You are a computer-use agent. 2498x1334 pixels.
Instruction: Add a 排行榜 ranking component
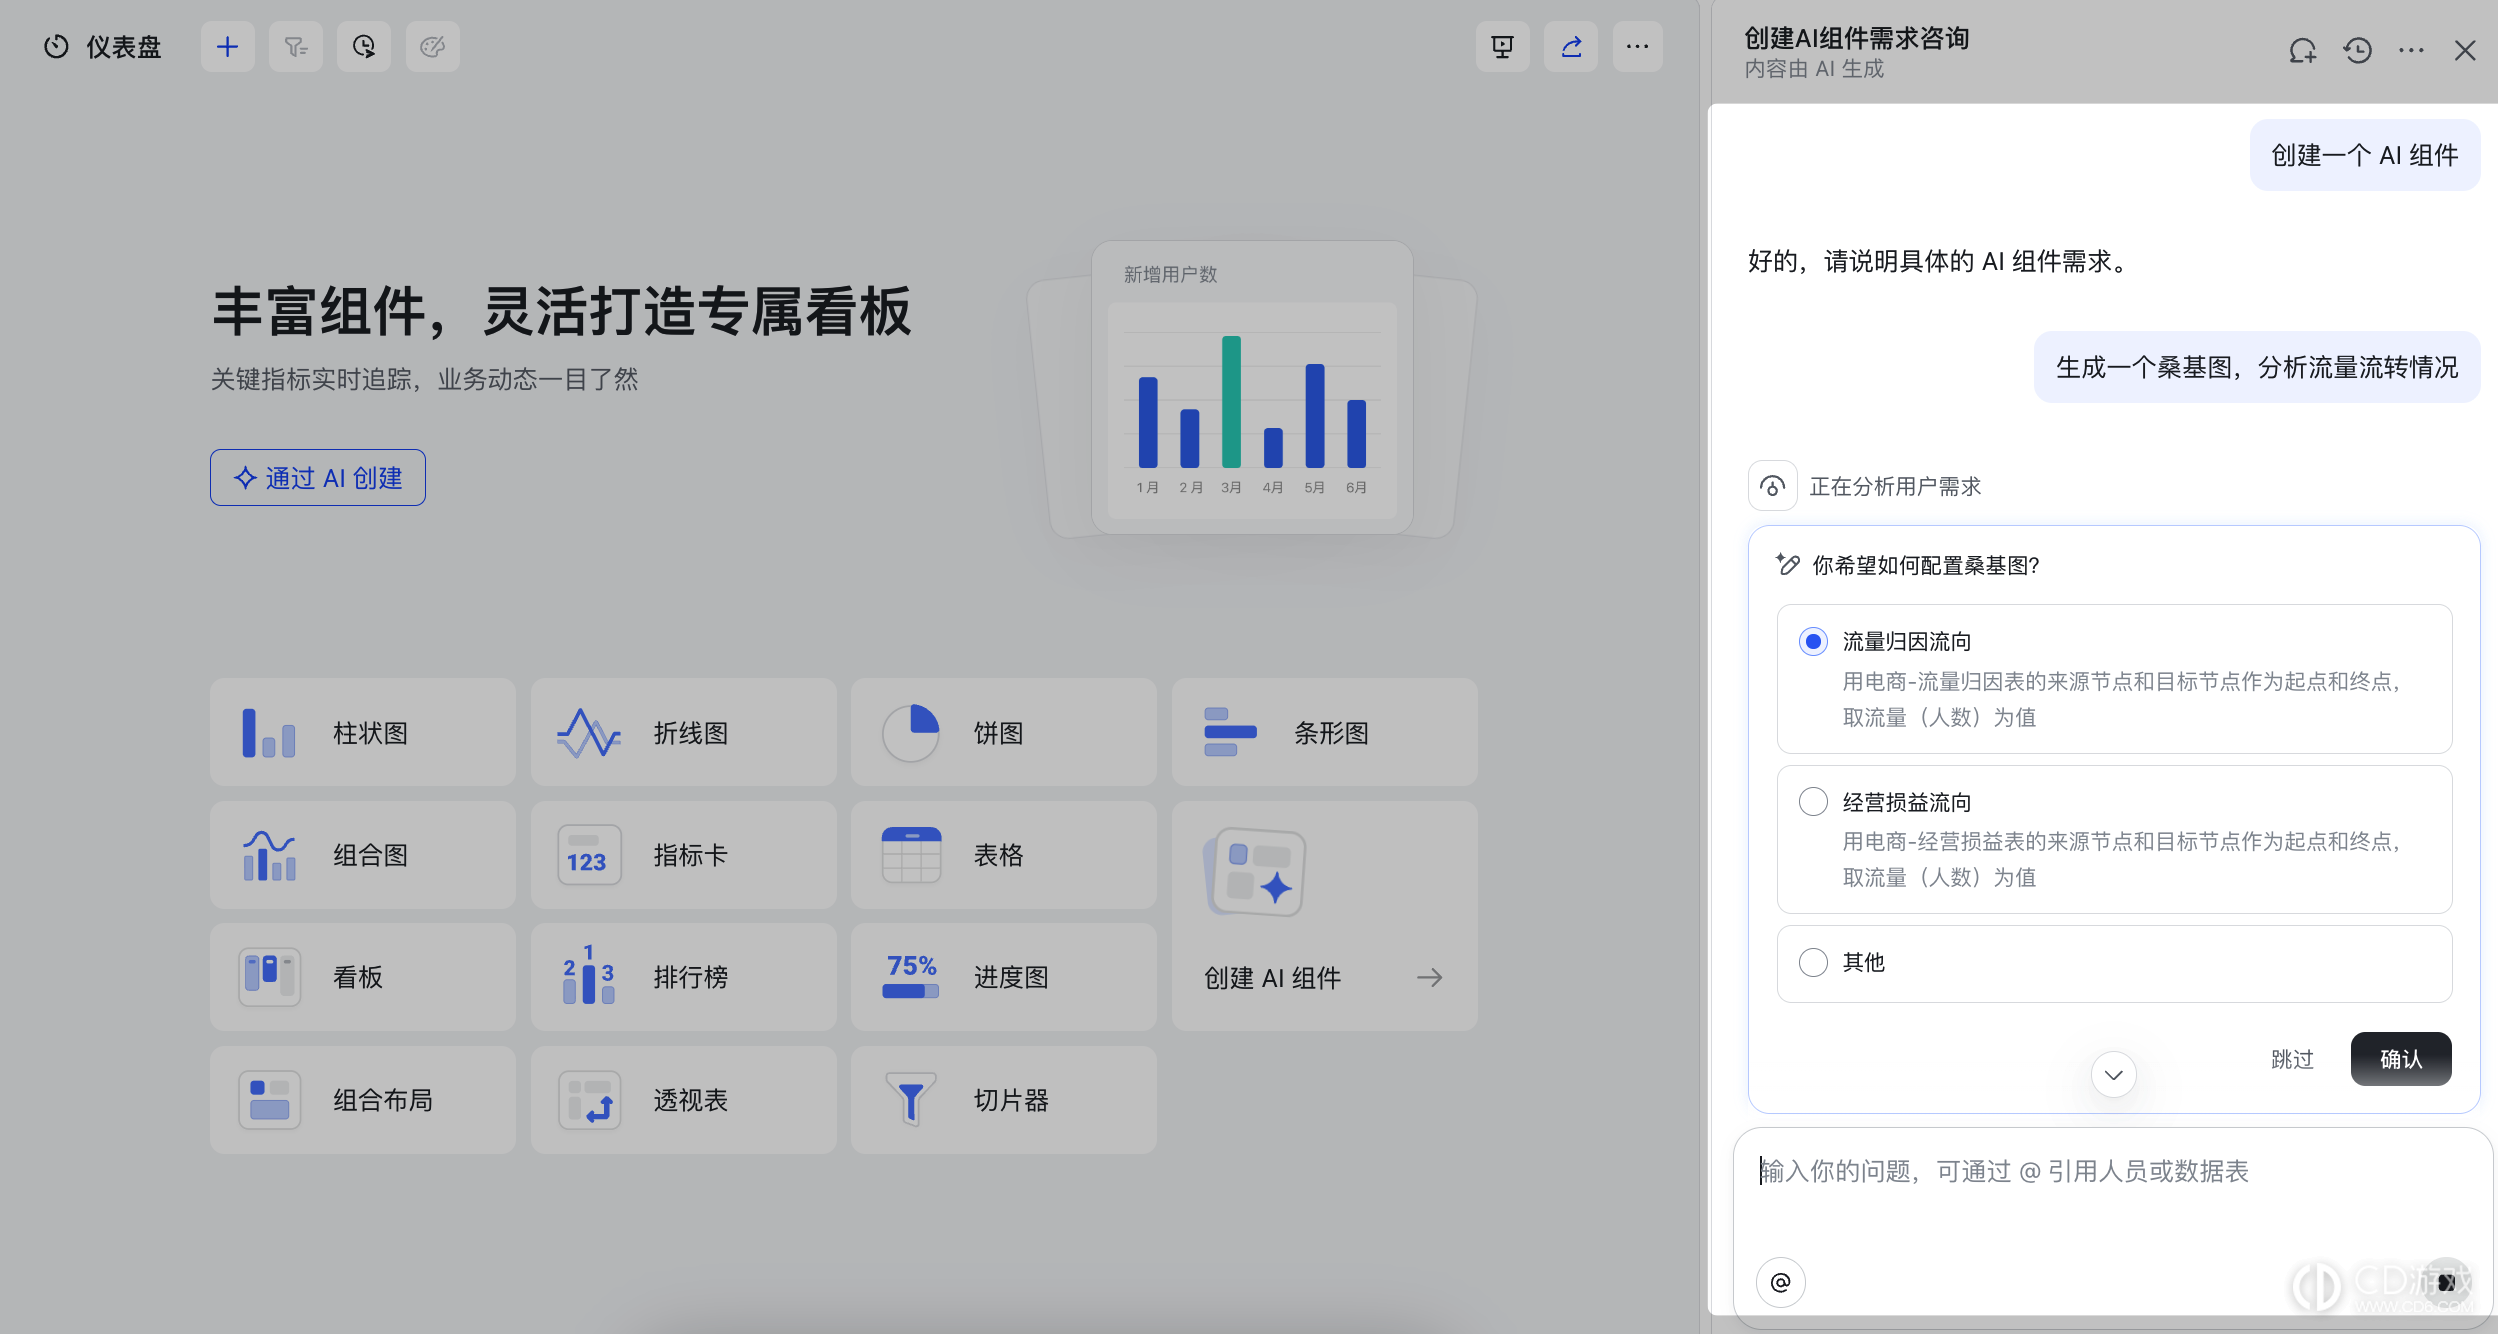pos(684,977)
